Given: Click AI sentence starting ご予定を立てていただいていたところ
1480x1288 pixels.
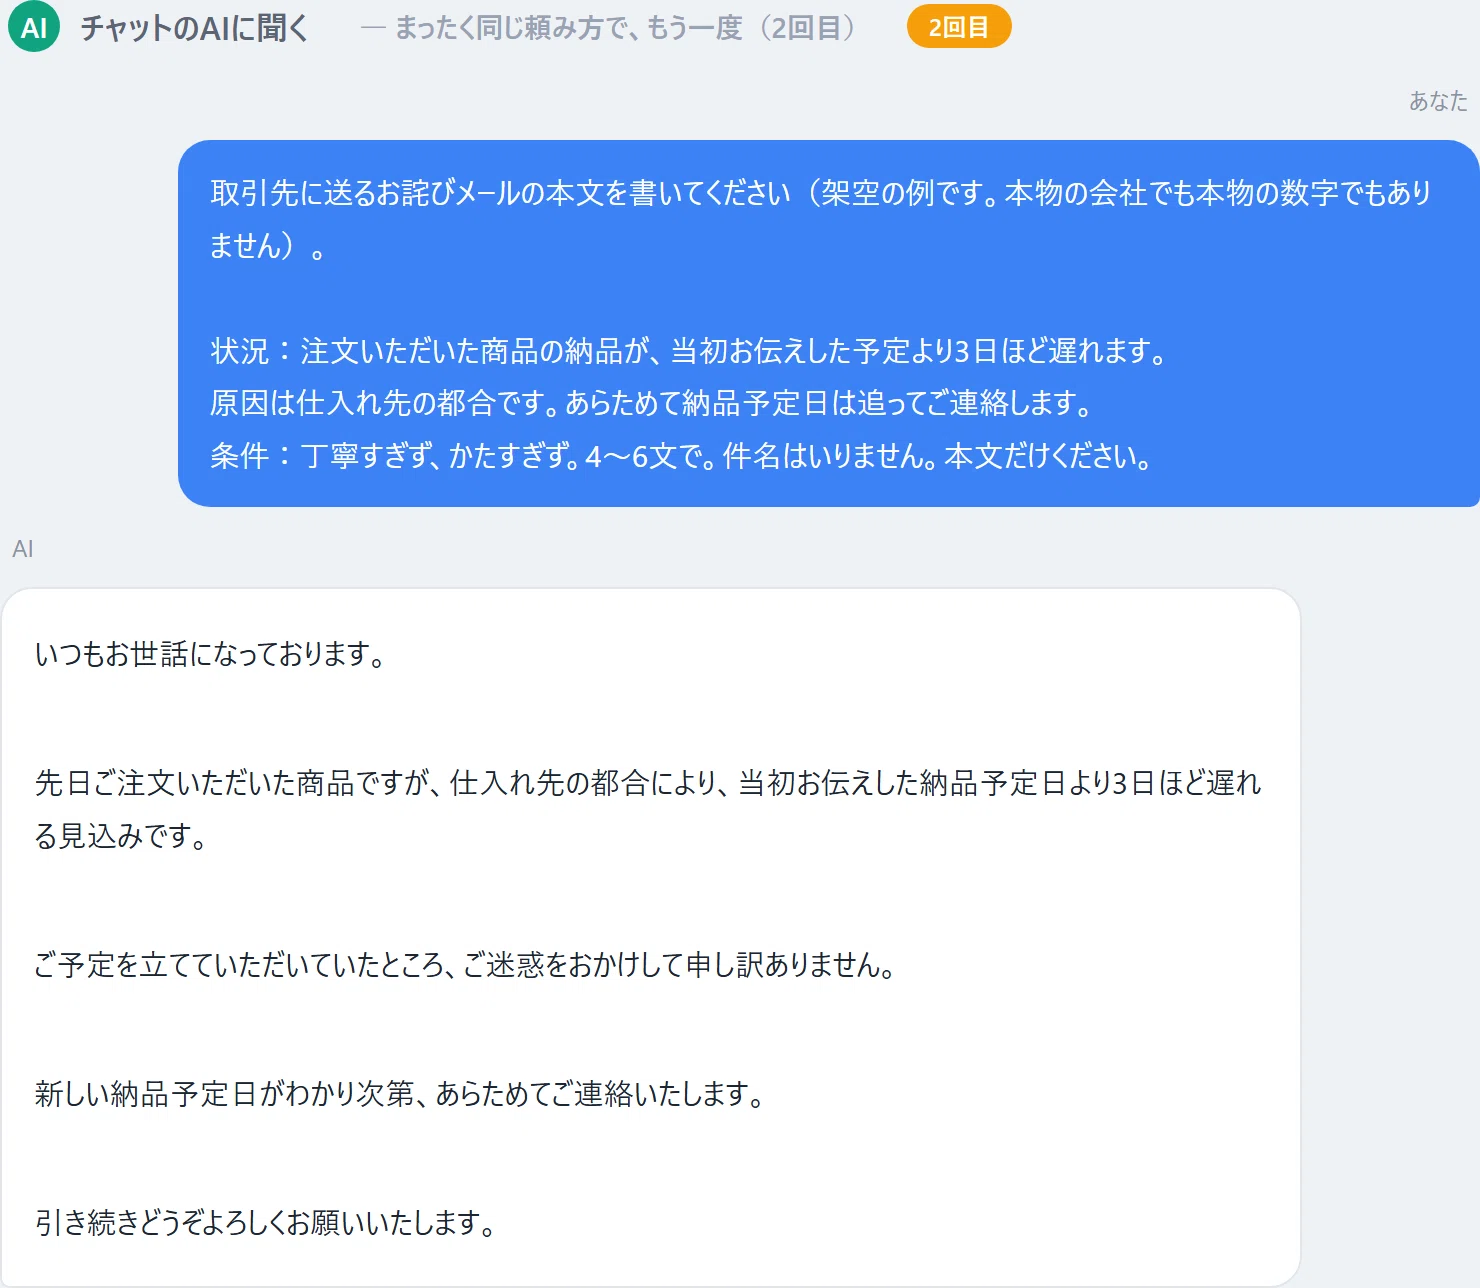Looking at the screenshot, I should (x=465, y=964).
